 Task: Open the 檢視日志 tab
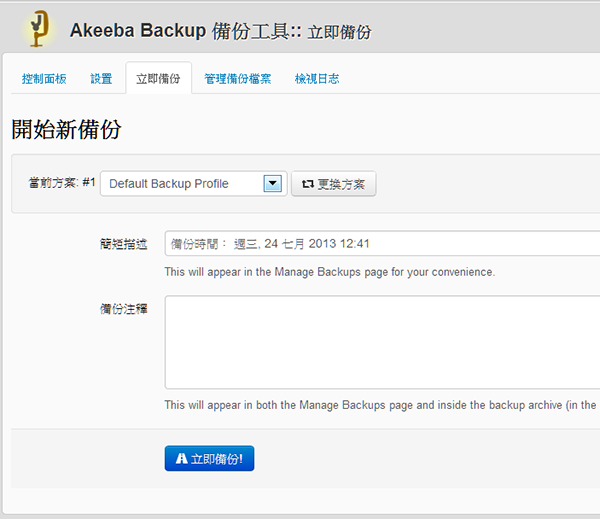coord(317,78)
